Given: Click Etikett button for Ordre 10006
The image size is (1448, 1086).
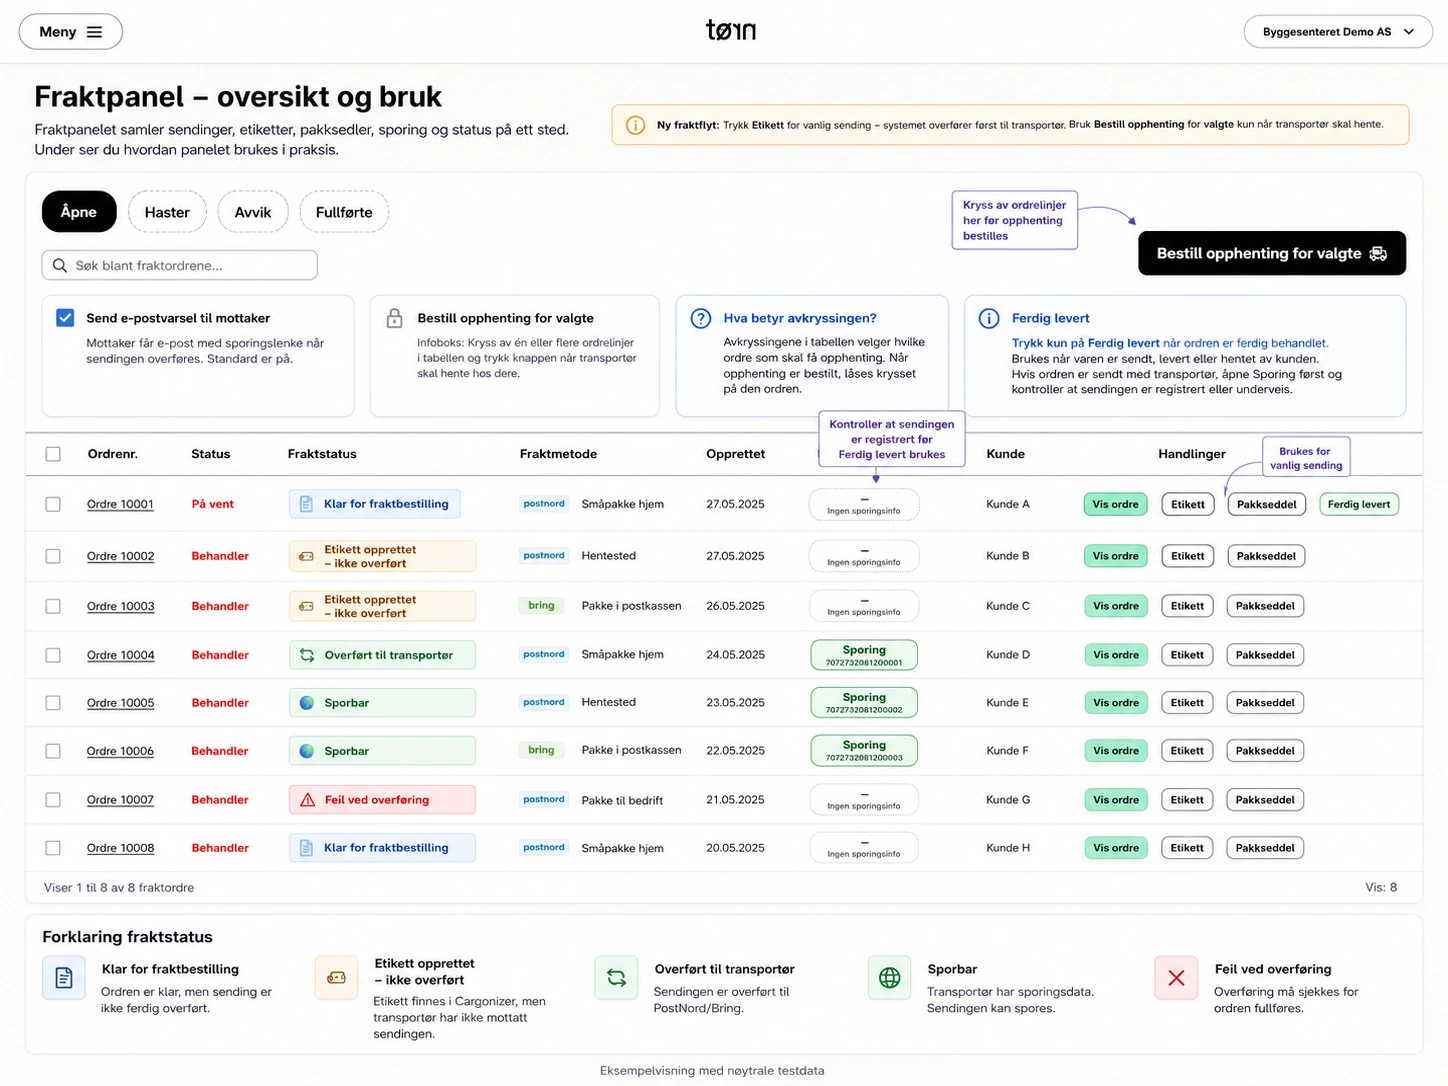Looking at the screenshot, I should point(1188,751).
